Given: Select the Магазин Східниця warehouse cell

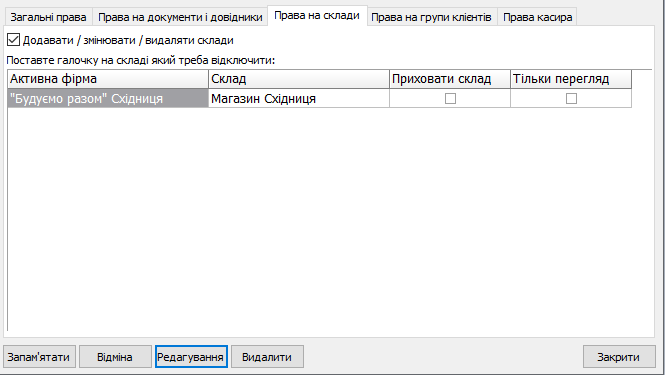Looking at the screenshot, I should pos(299,98).
